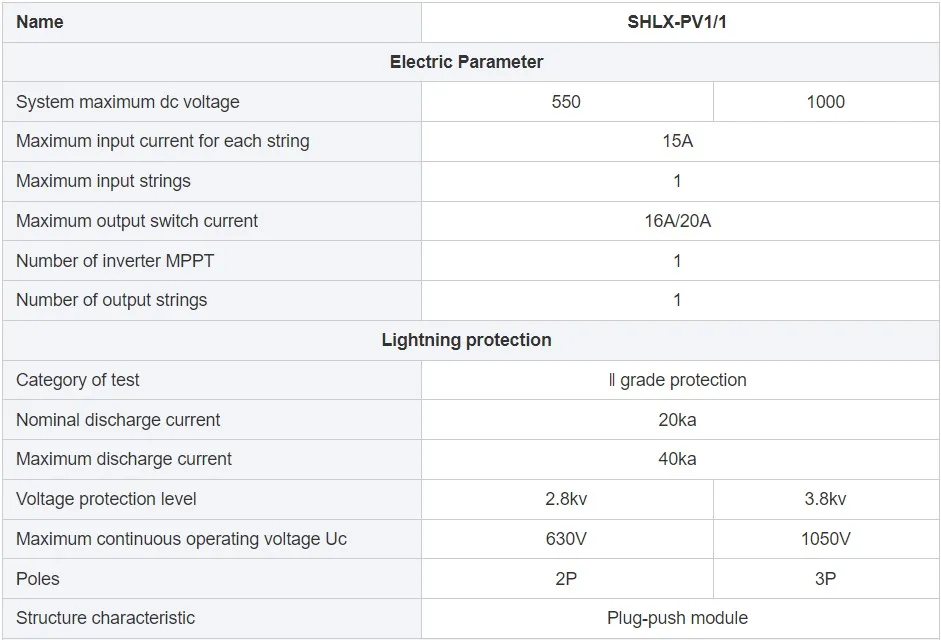
Task: Click the II grade protection cell
Action: tap(677, 380)
